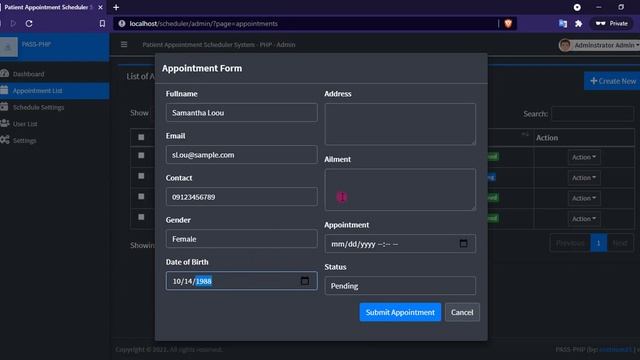640x360 pixels.
Task: Go to pagination page 1
Action: [x=598, y=243]
